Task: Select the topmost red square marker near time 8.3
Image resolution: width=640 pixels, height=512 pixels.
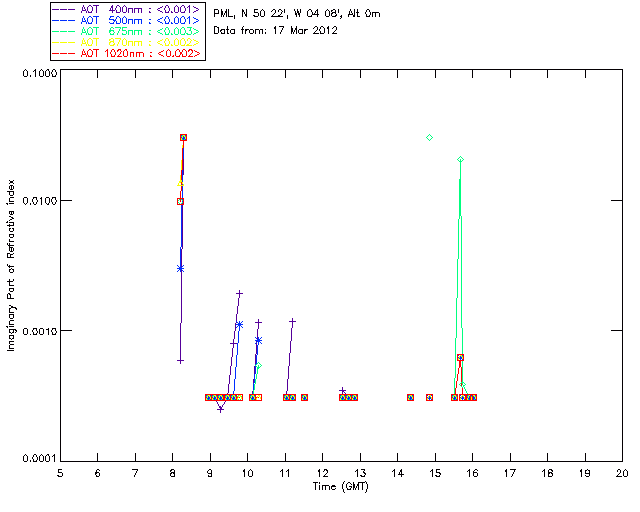Action: point(184,138)
